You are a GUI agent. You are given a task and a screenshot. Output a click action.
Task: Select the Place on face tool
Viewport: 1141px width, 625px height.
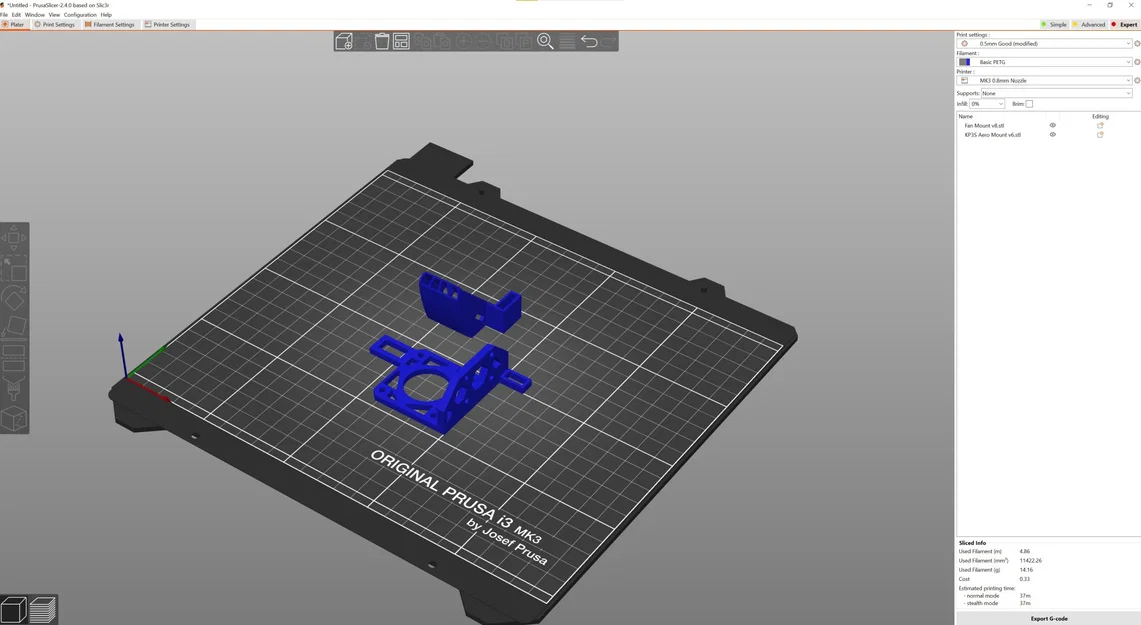coord(14,327)
